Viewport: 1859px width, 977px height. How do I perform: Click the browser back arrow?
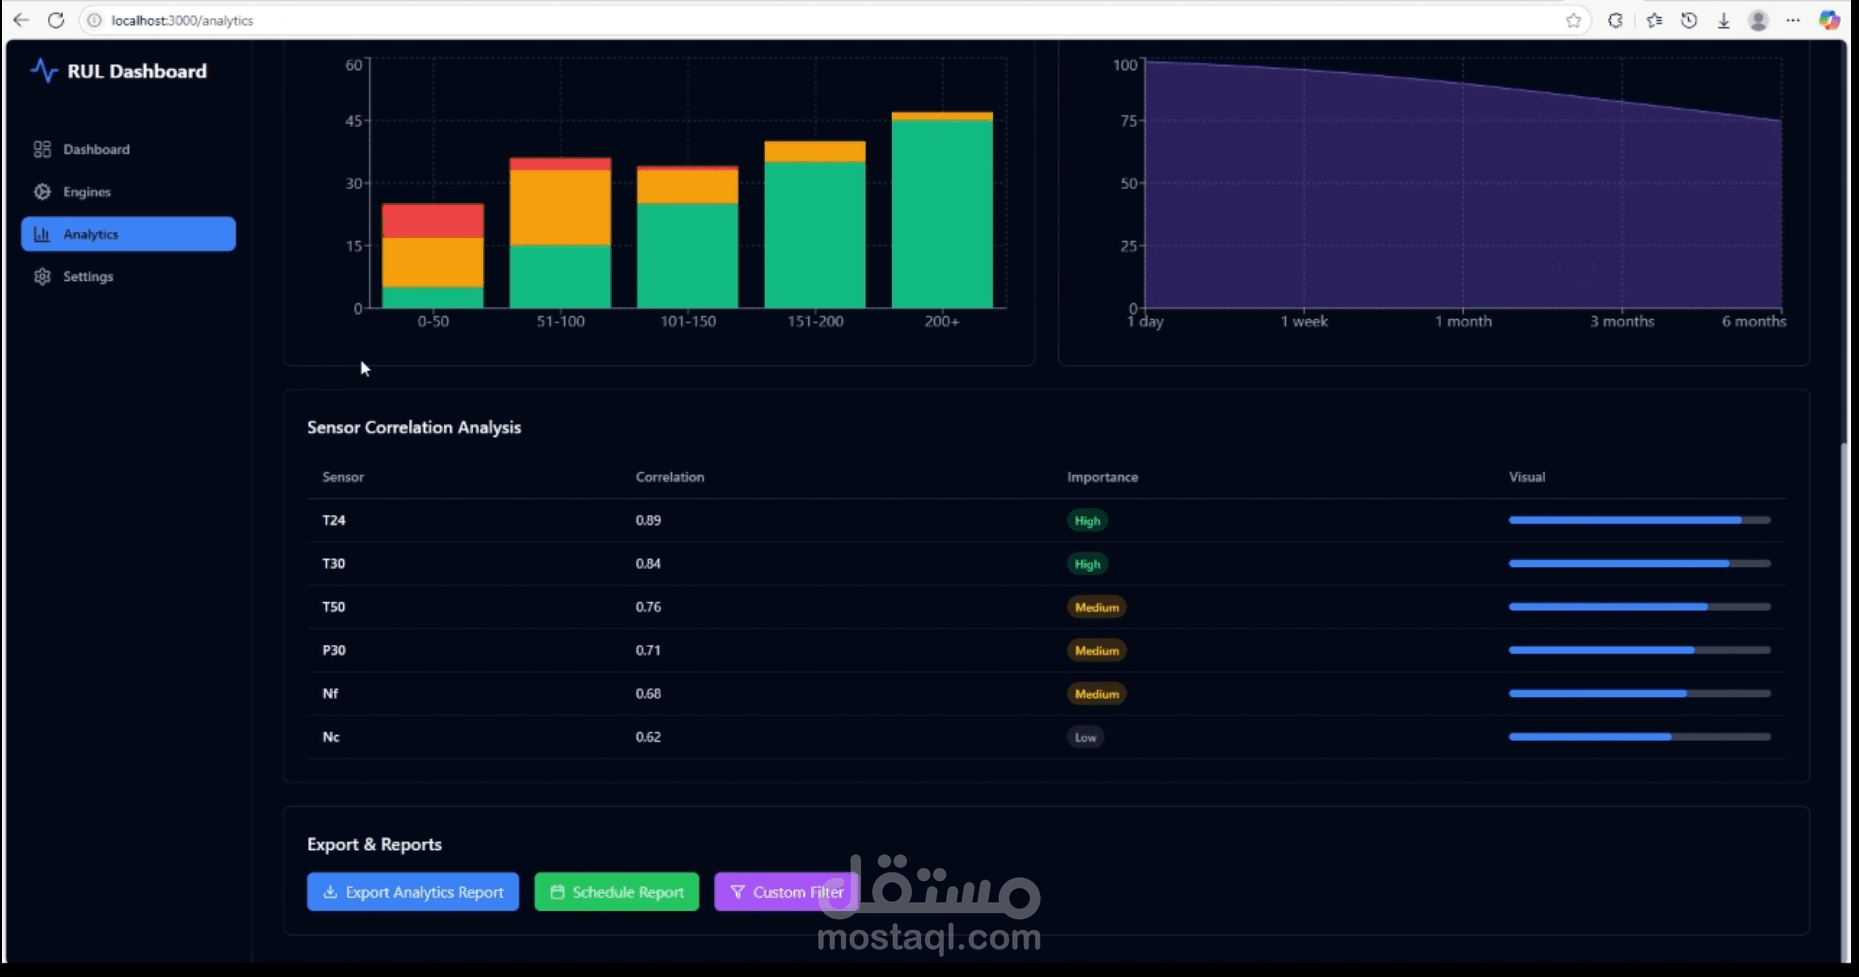click(21, 20)
